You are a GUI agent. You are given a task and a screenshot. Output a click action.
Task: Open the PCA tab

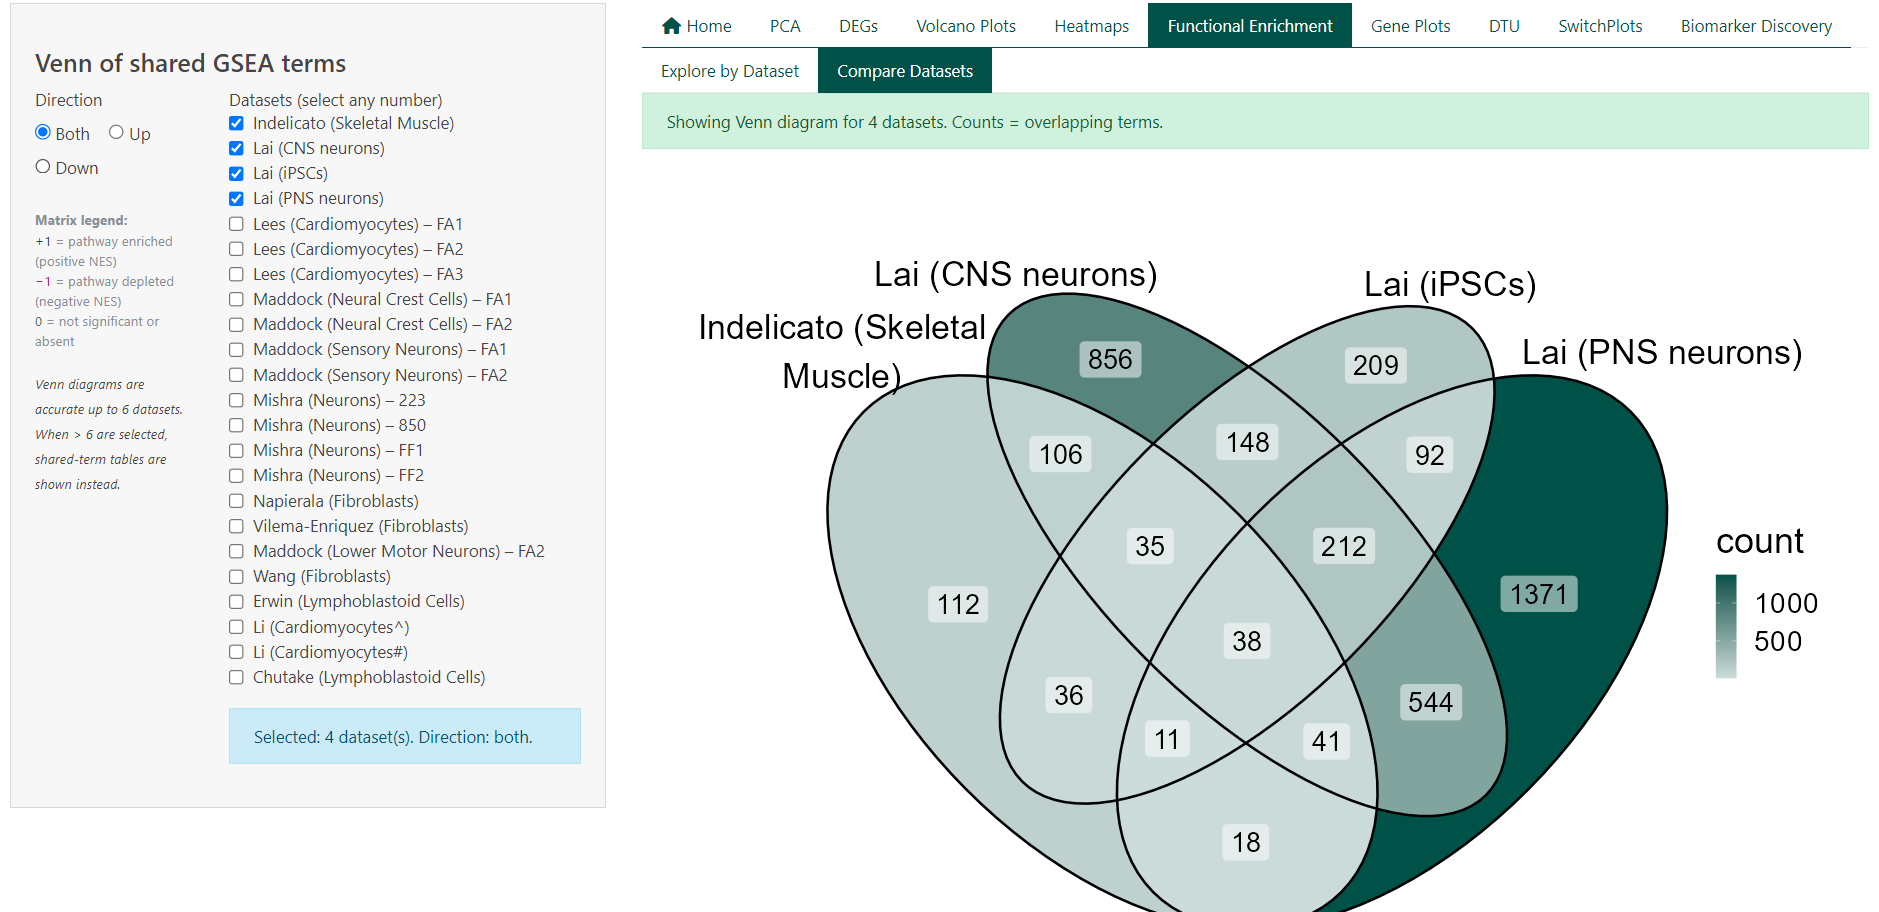coord(784,26)
